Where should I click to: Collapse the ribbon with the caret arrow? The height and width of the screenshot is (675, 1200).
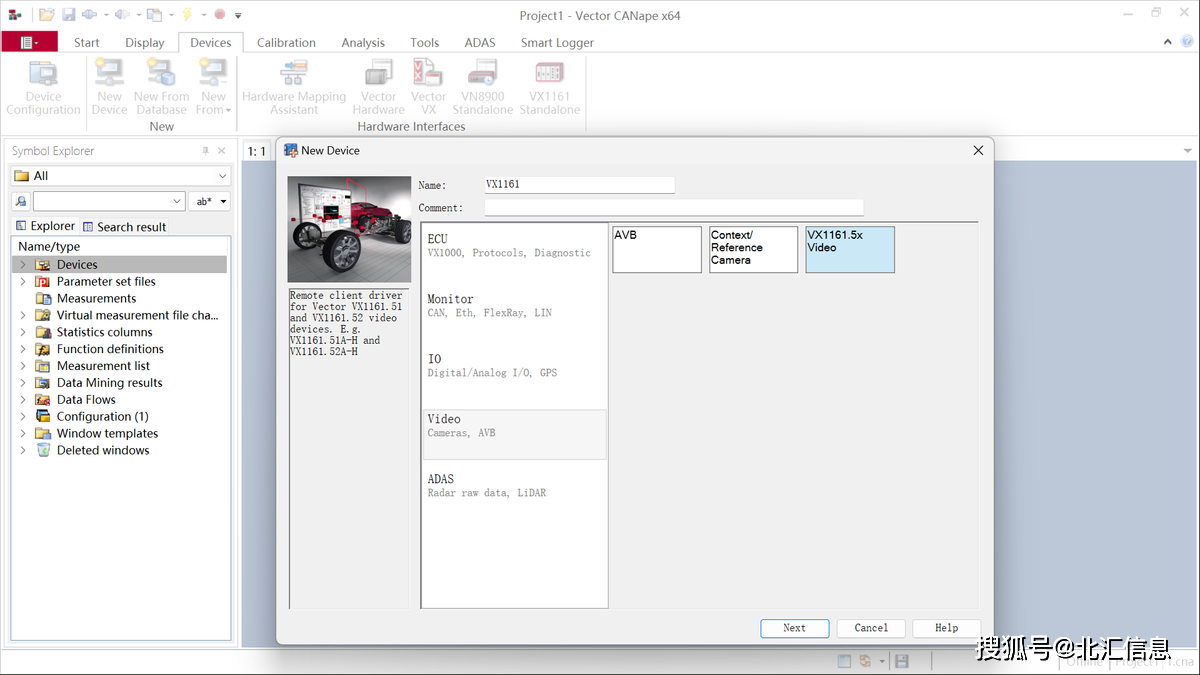1168,42
